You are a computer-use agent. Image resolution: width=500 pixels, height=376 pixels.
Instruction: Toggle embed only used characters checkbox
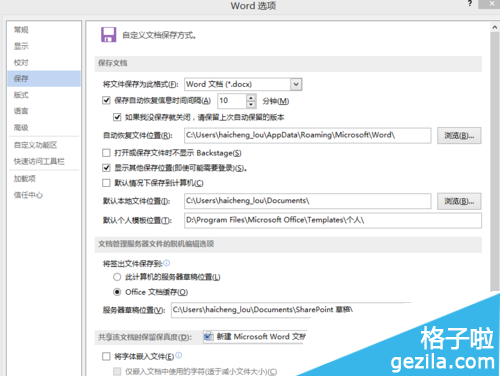coord(117,371)
